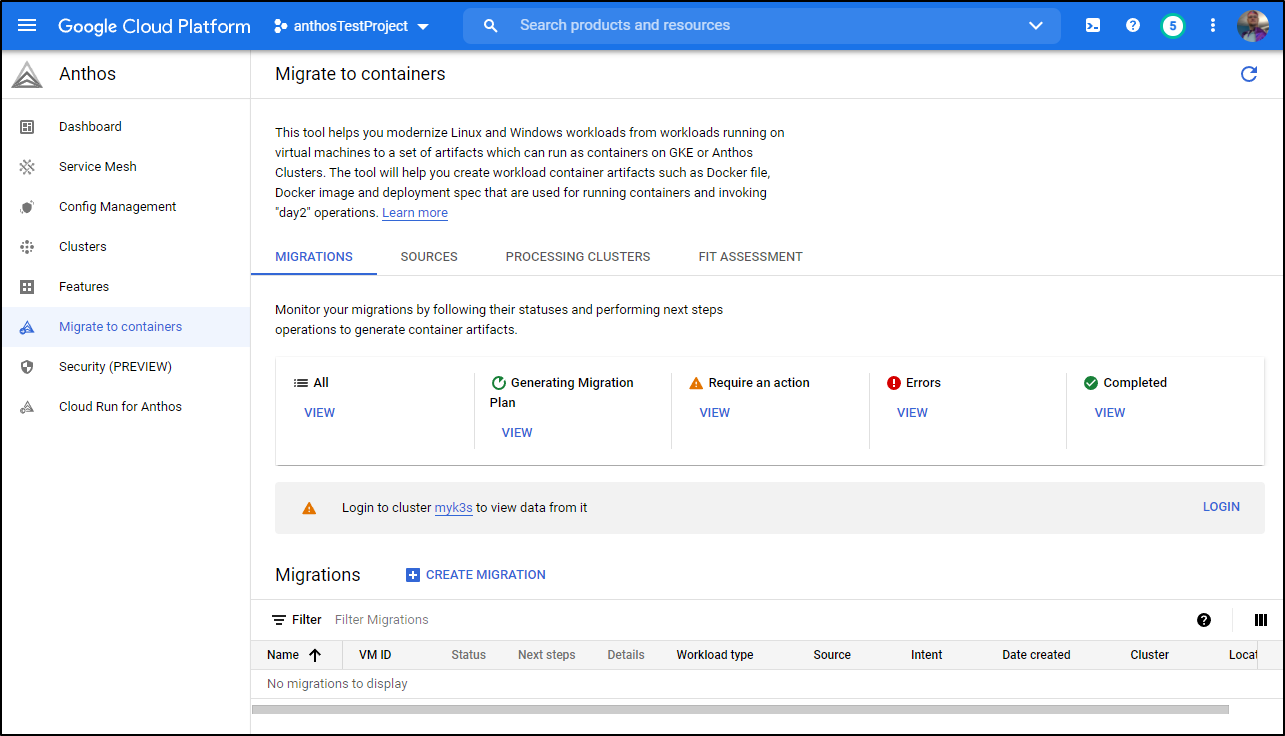Image resolution: width=1285 pixels, height=736 pixels.
Task: Click the VM ID column header
Action: (x=375, y=655)
